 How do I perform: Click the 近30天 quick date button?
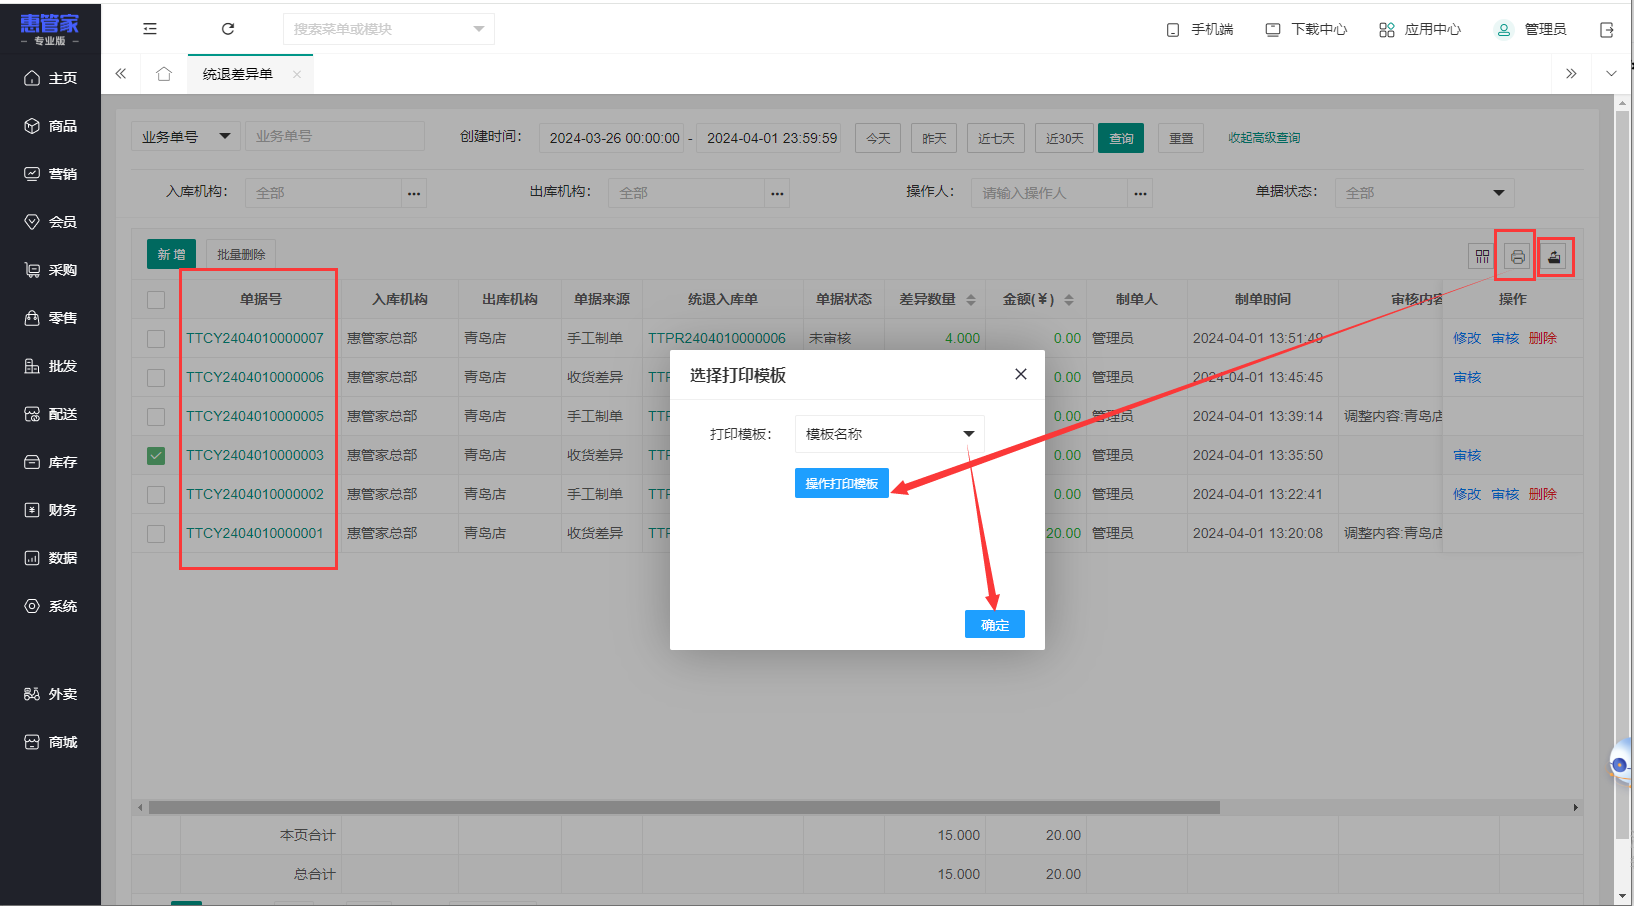[1064, 138]
